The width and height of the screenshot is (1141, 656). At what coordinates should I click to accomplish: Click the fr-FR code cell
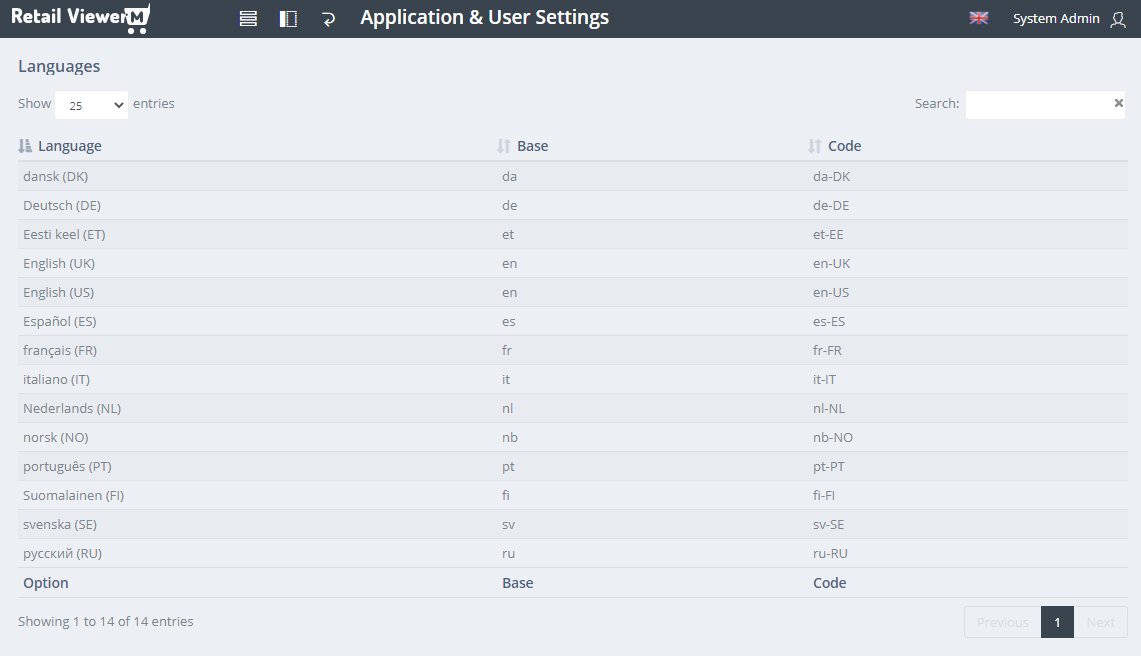tap(827, 350)
